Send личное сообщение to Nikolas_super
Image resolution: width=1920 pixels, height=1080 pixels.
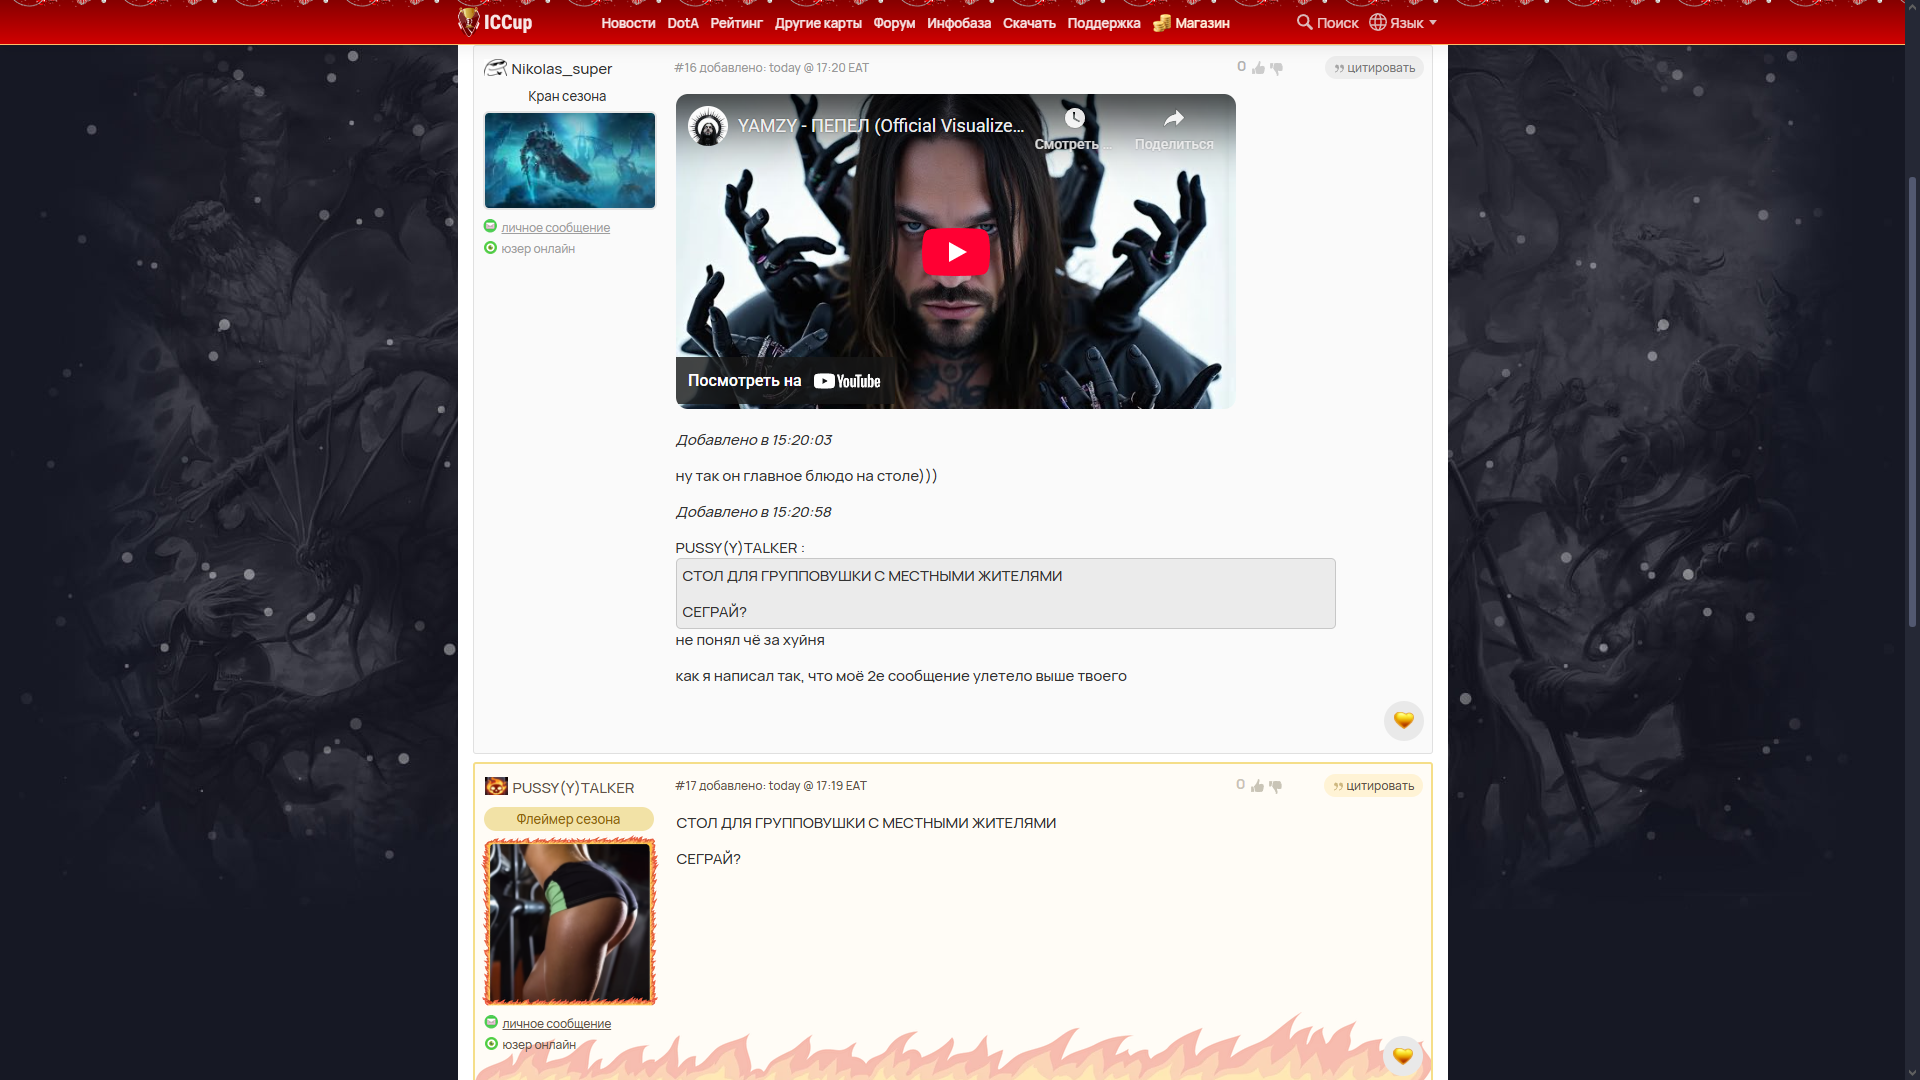point(555,228)
